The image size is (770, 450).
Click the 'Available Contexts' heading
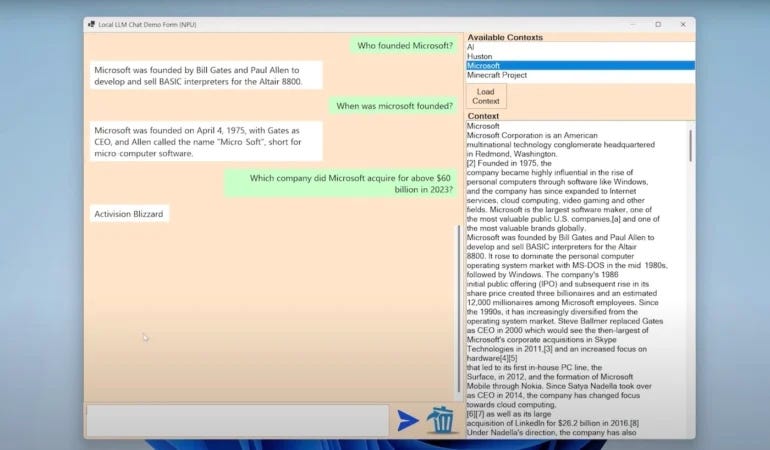505,37
